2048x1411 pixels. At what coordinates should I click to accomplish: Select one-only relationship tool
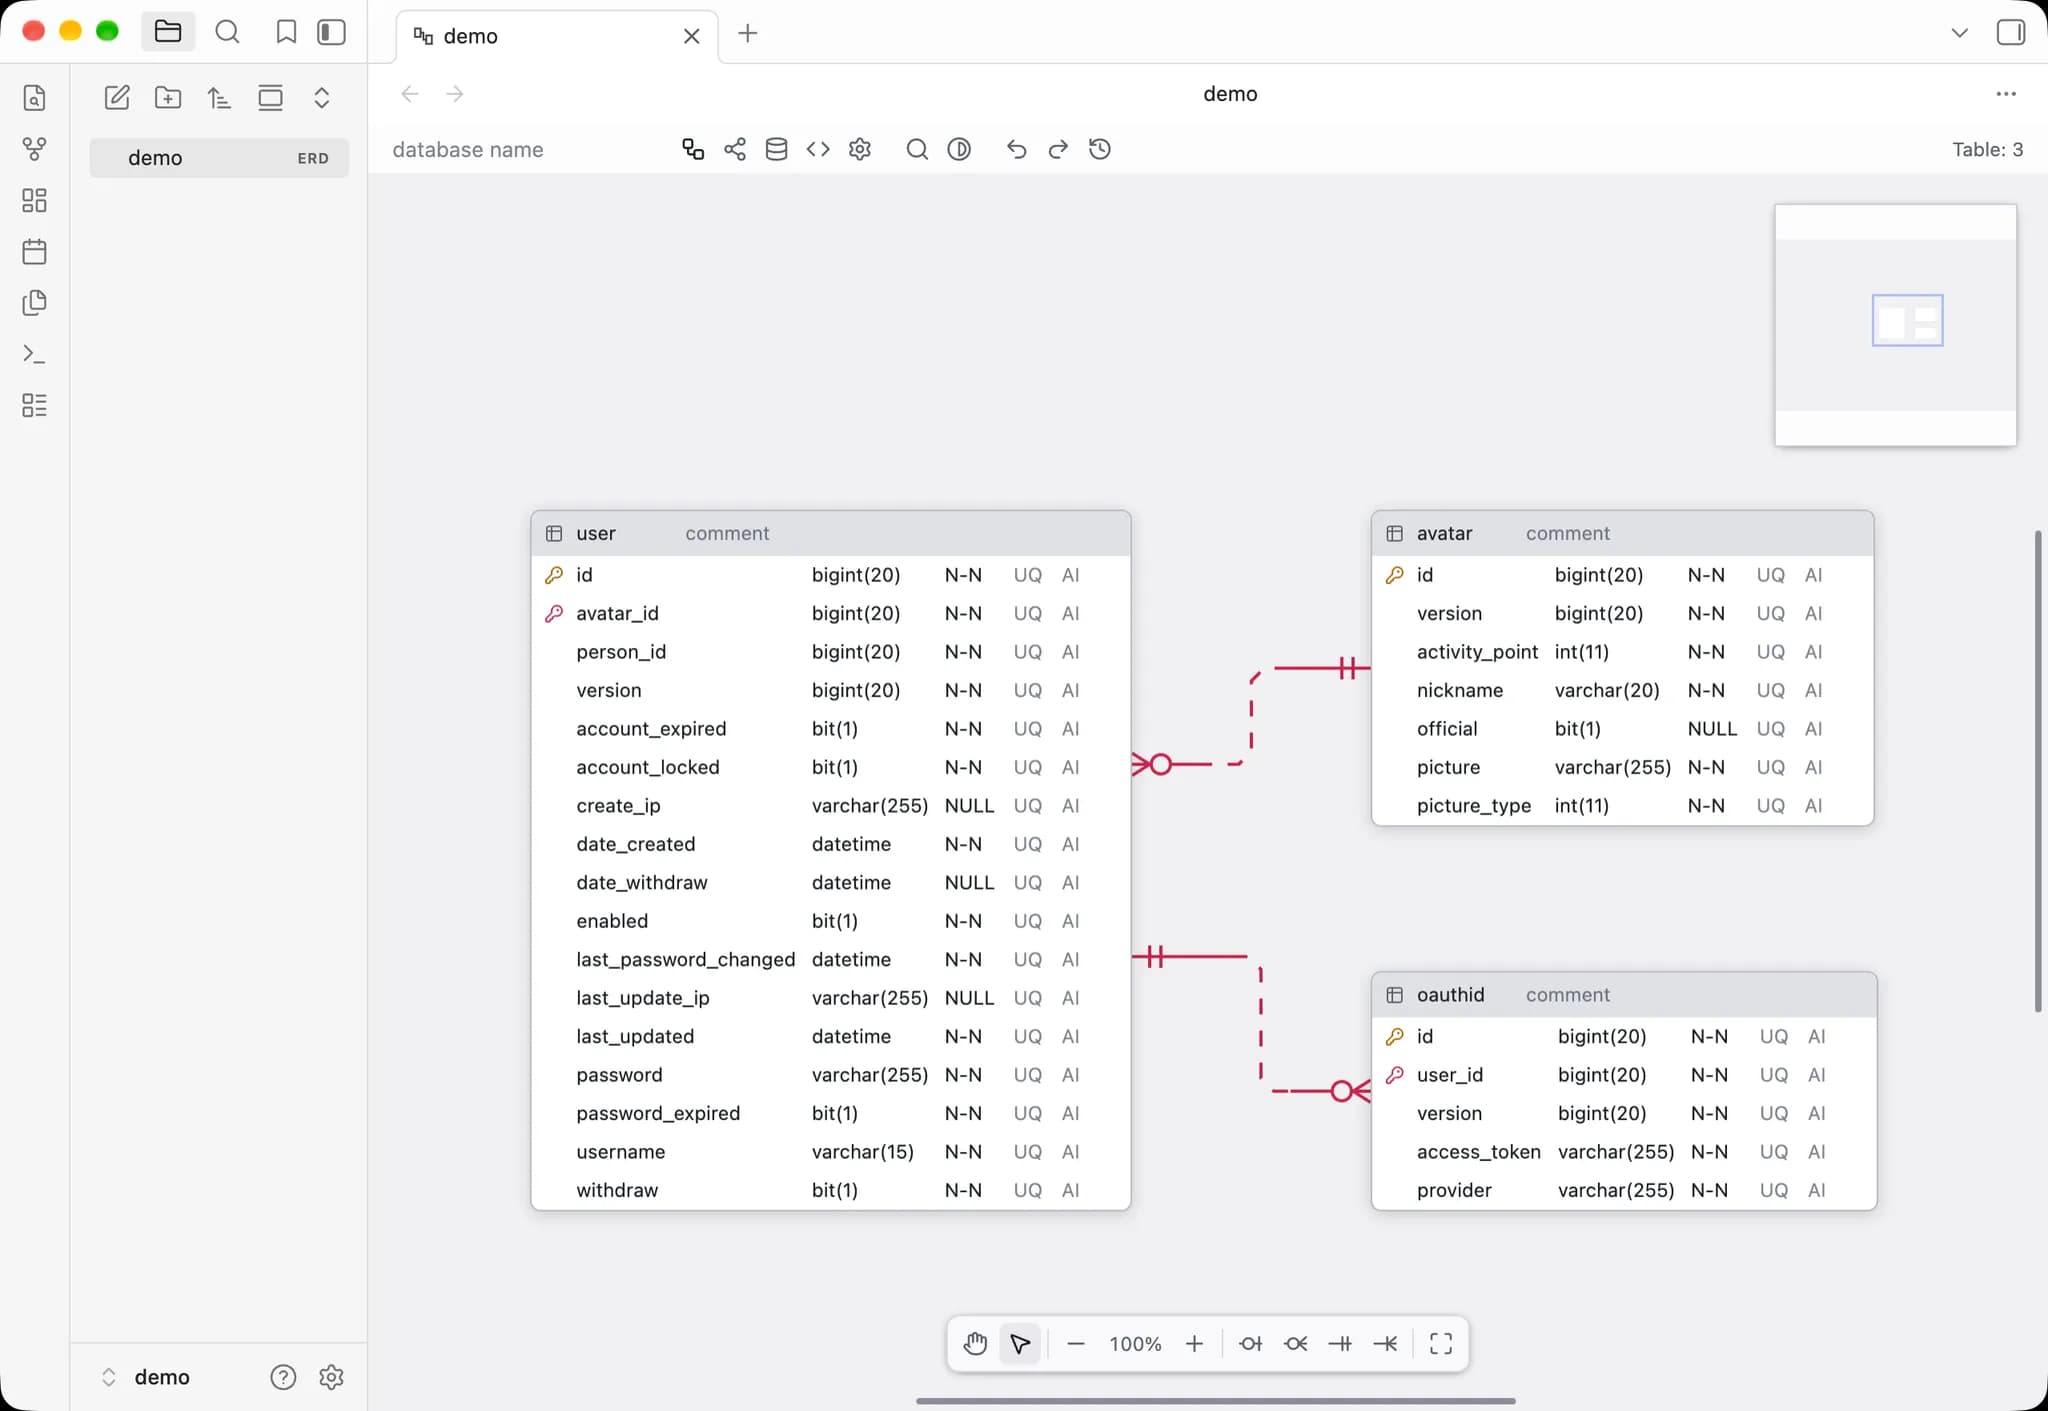pyautogui.click(x=1340, y=1344)
